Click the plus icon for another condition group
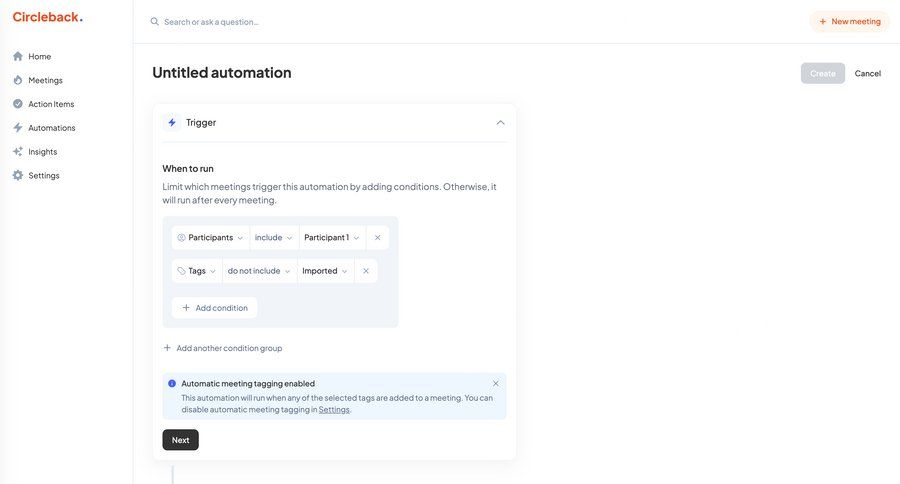Viewport: 900px width, 484px height. click(168, 348)
